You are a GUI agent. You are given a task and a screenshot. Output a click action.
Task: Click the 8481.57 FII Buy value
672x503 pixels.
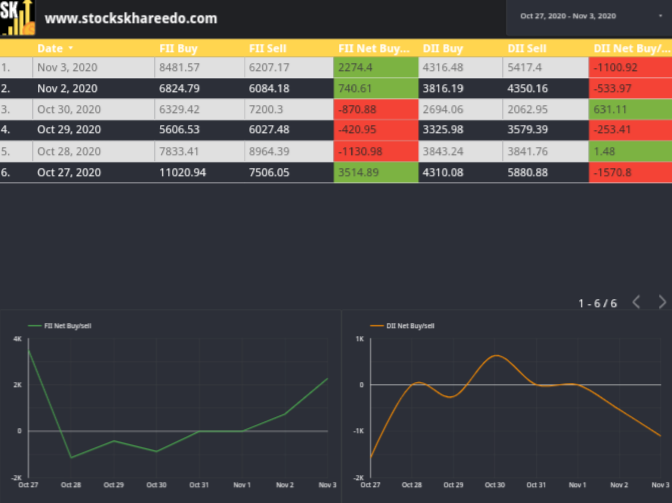point(179,67)
